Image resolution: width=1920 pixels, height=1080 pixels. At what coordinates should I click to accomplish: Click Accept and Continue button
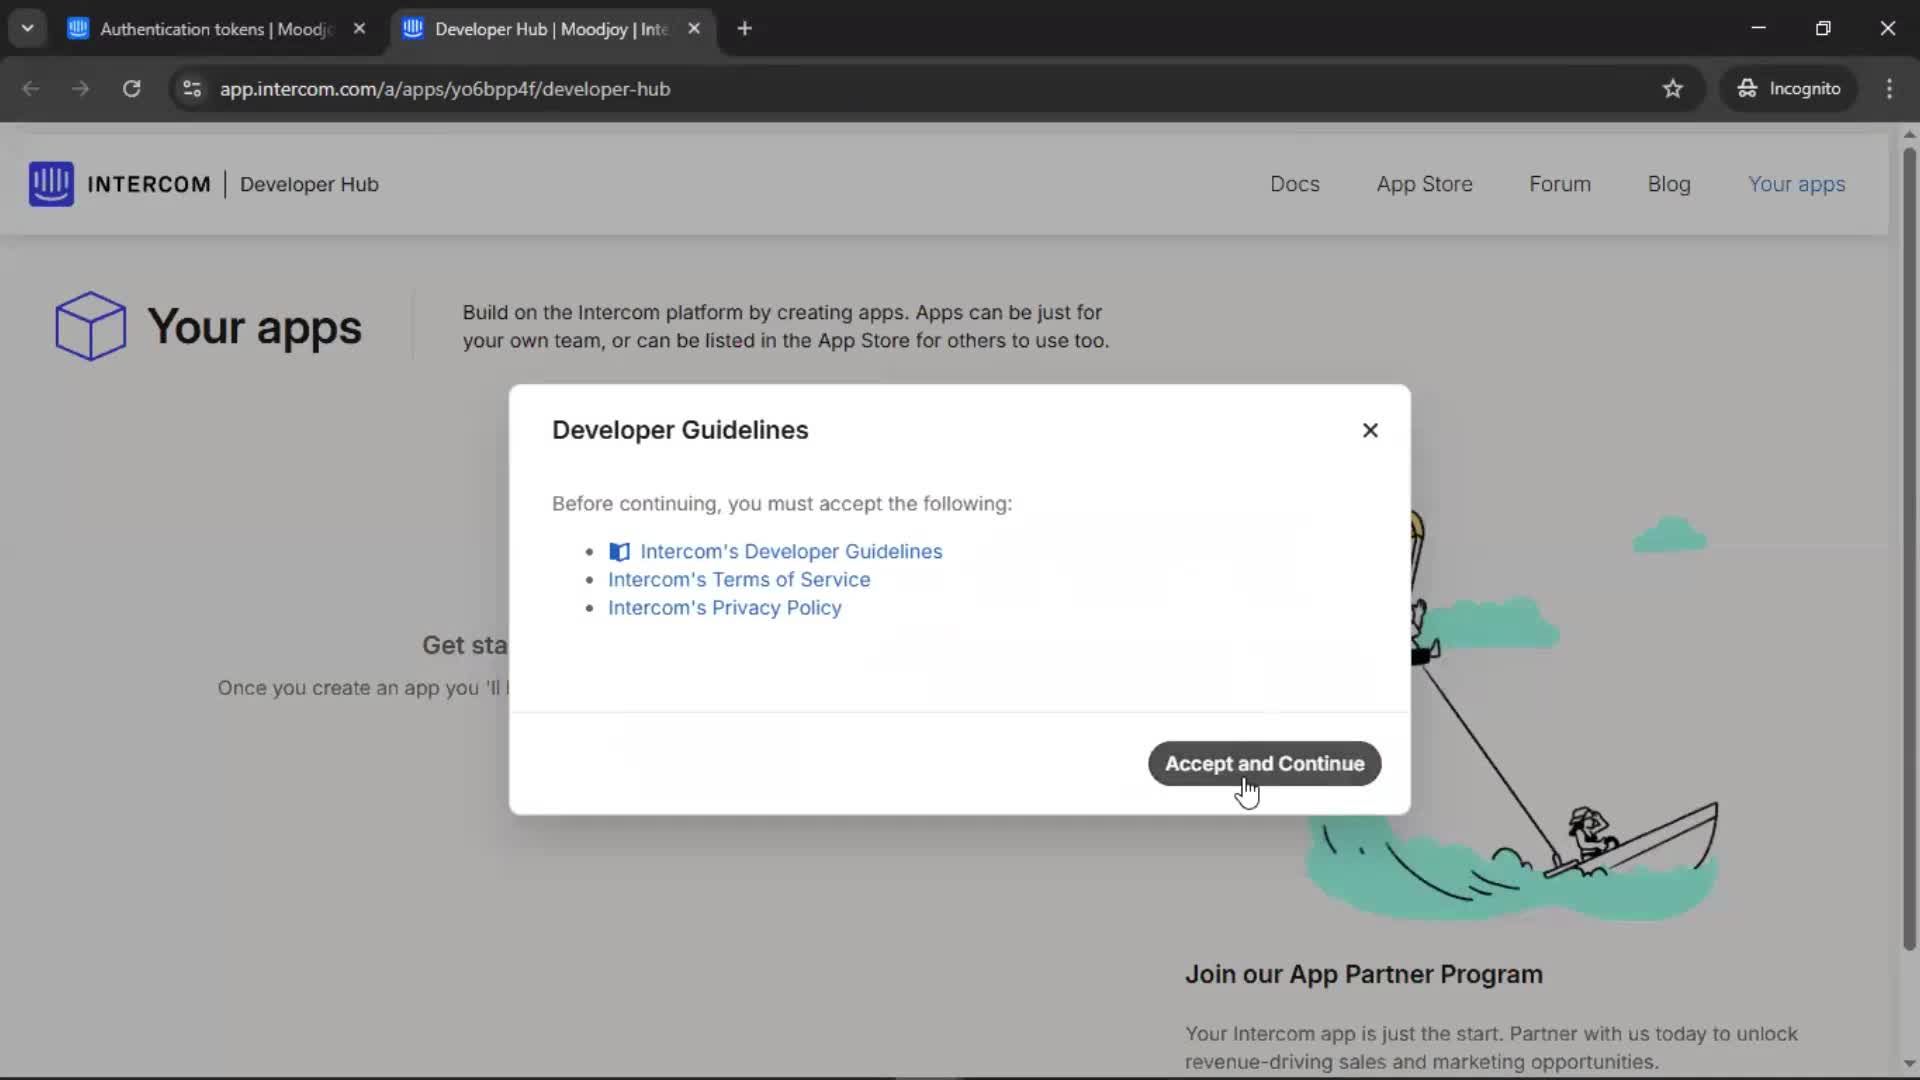(1264, 763)
